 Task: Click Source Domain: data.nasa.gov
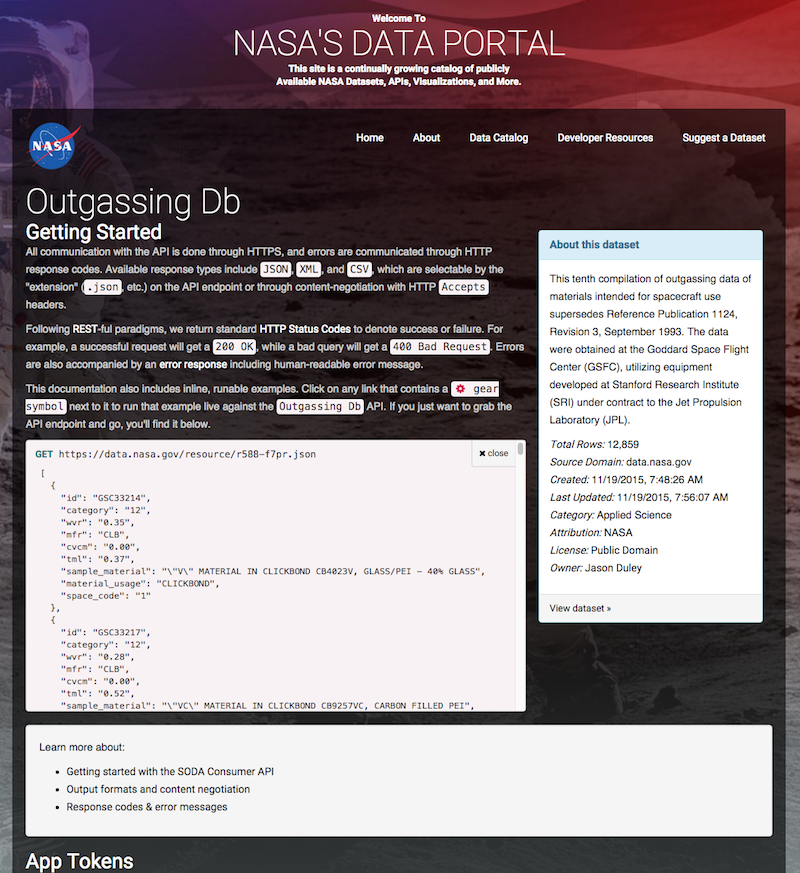coord(620,462)
